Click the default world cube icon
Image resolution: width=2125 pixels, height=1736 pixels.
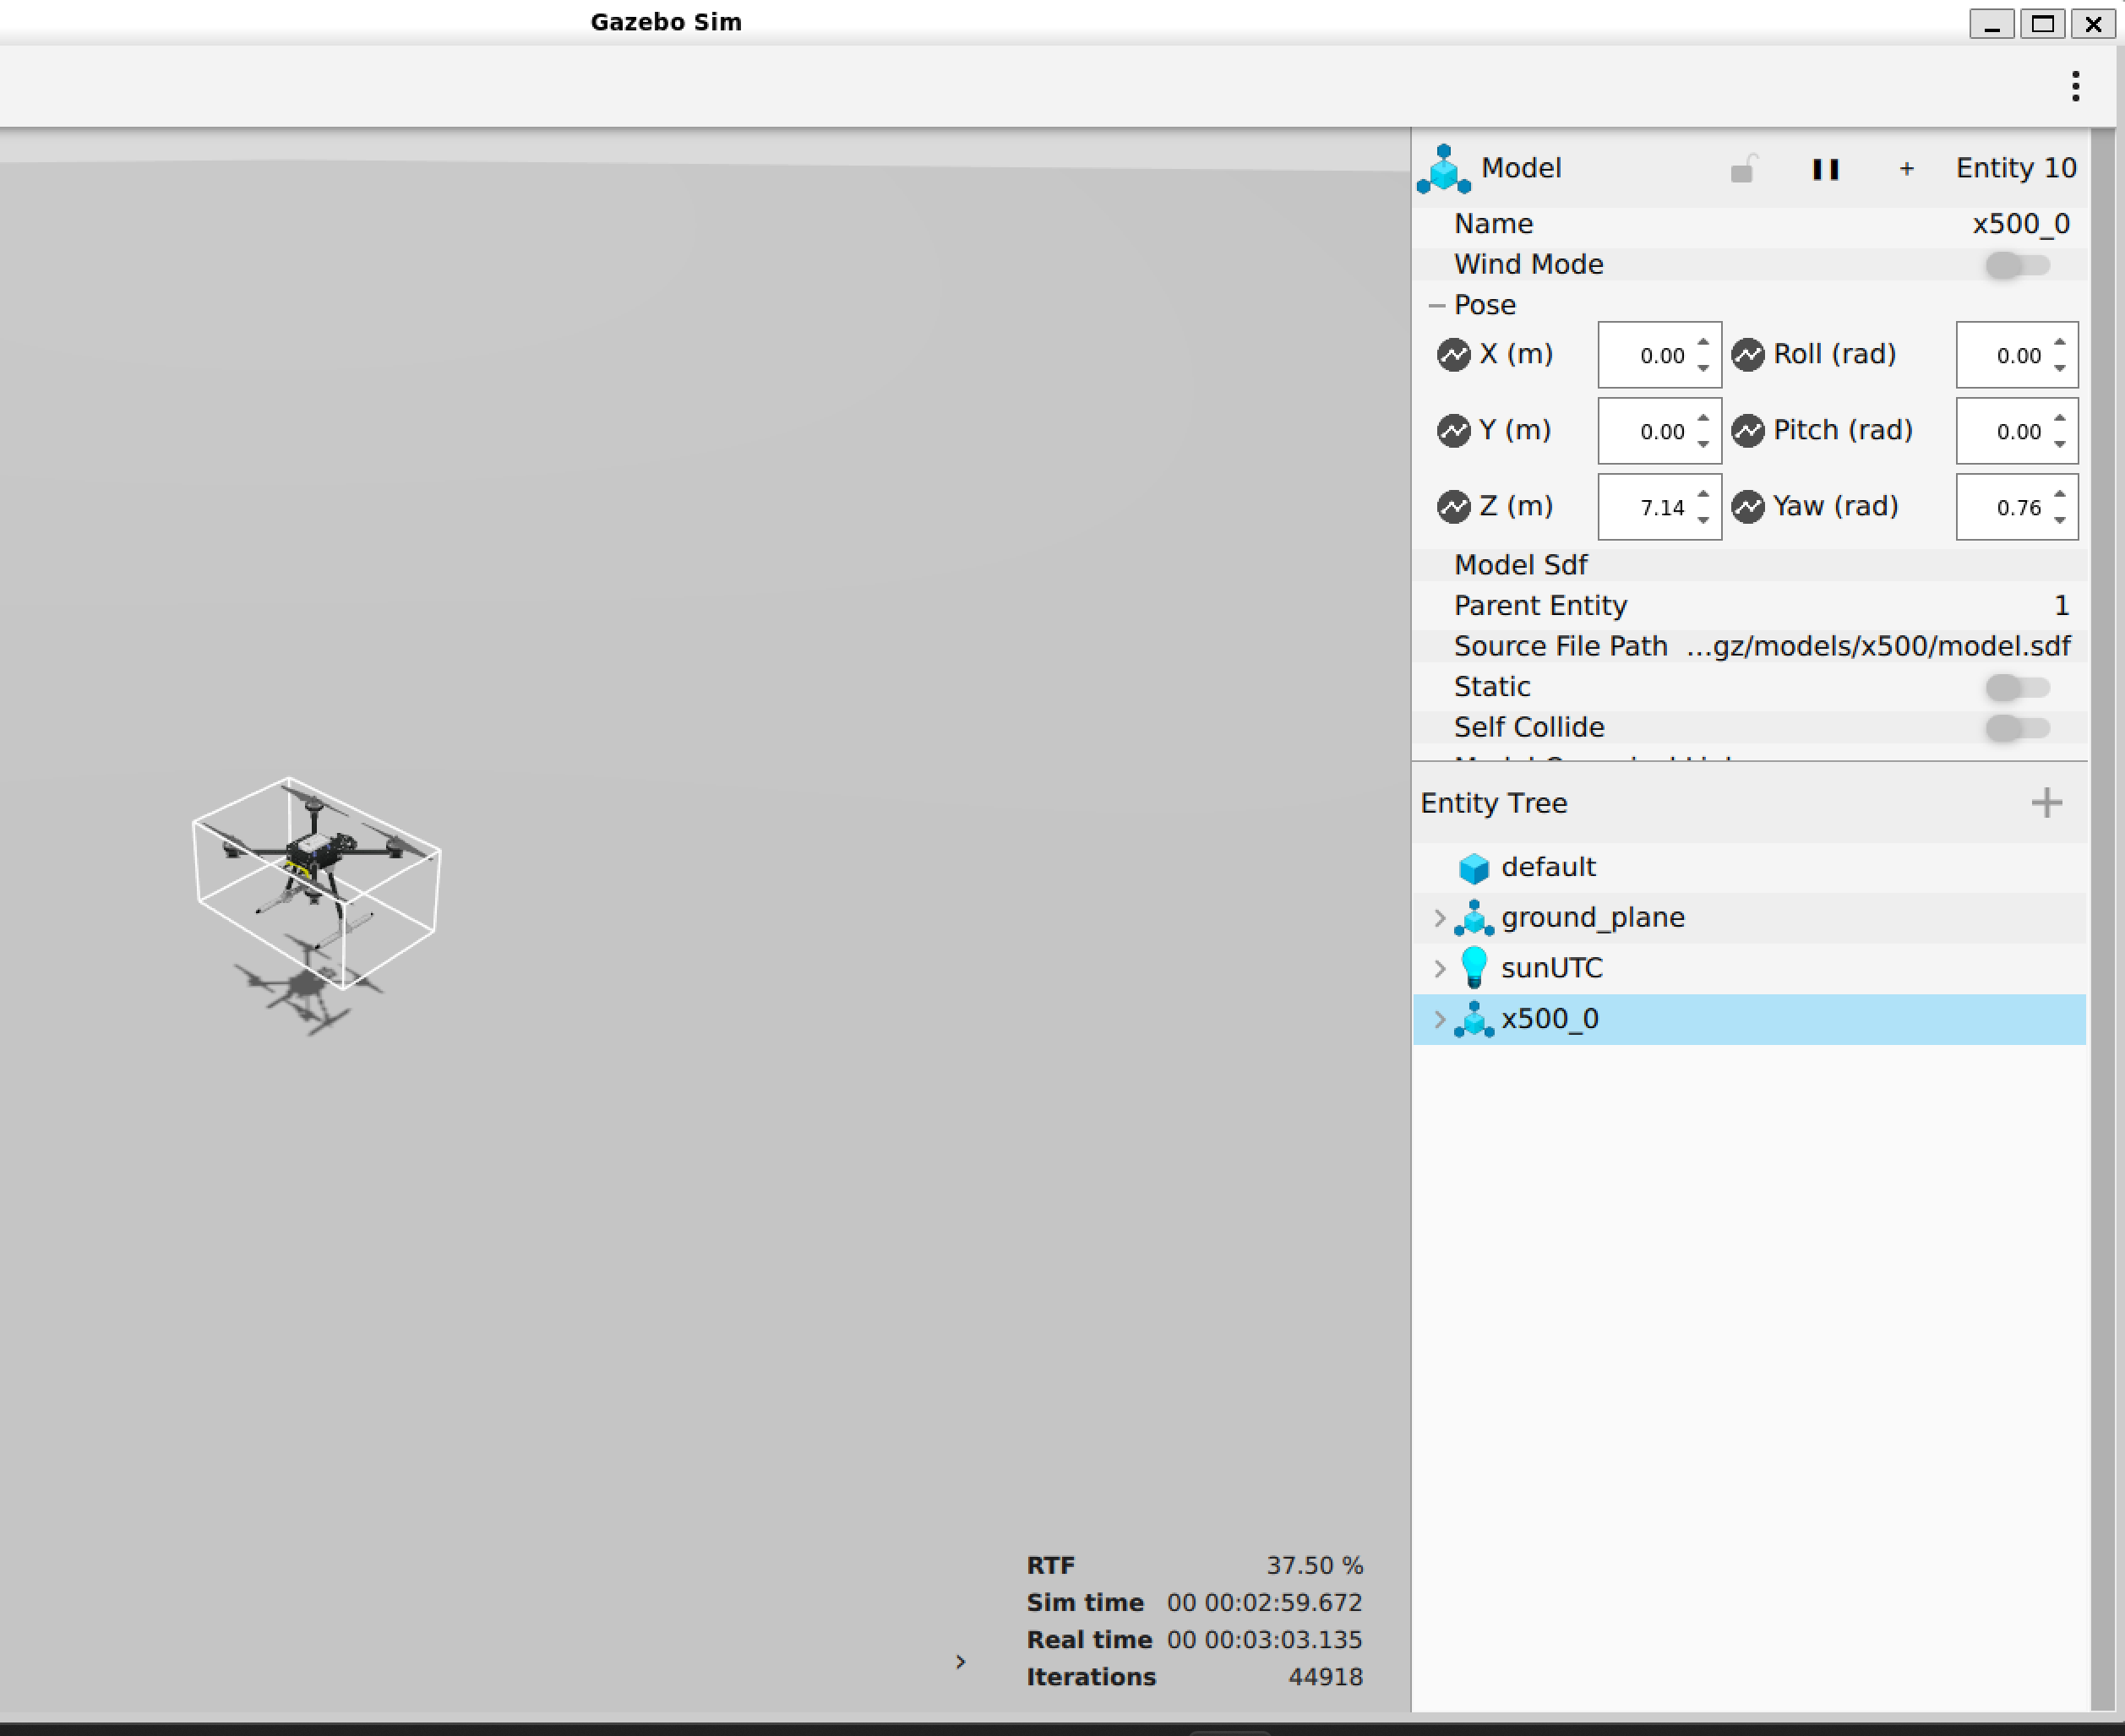point(1474,868)
